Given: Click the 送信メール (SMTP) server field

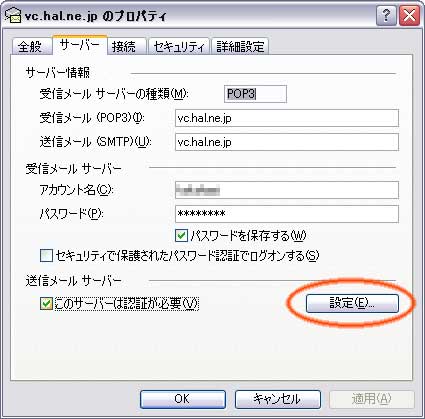Looking at the screenshot, I should click(287, 142).
